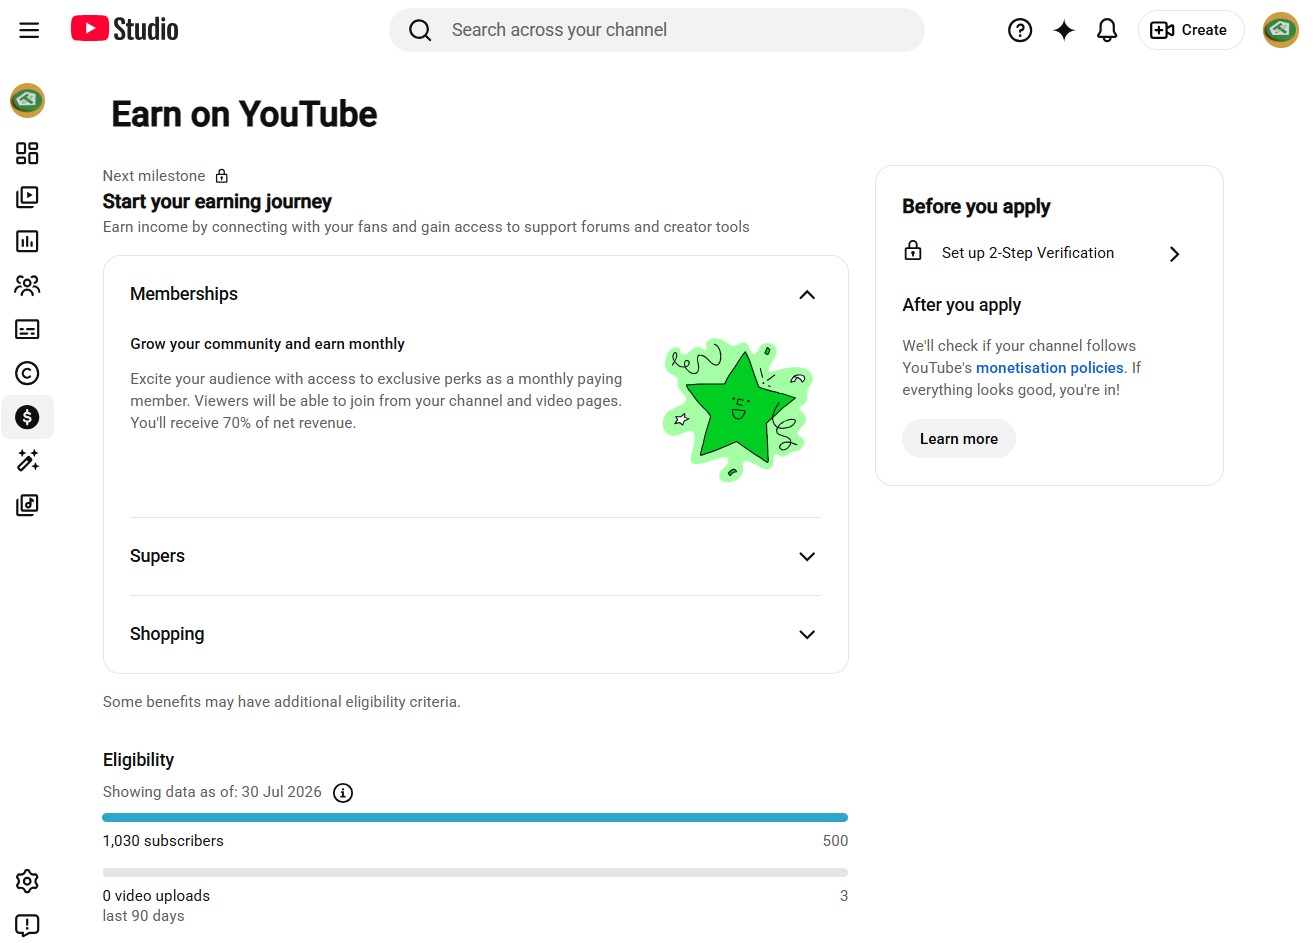Open the Help question mark icon
This screenshot has height=943, width=1316.
(x=1020, y=30)
